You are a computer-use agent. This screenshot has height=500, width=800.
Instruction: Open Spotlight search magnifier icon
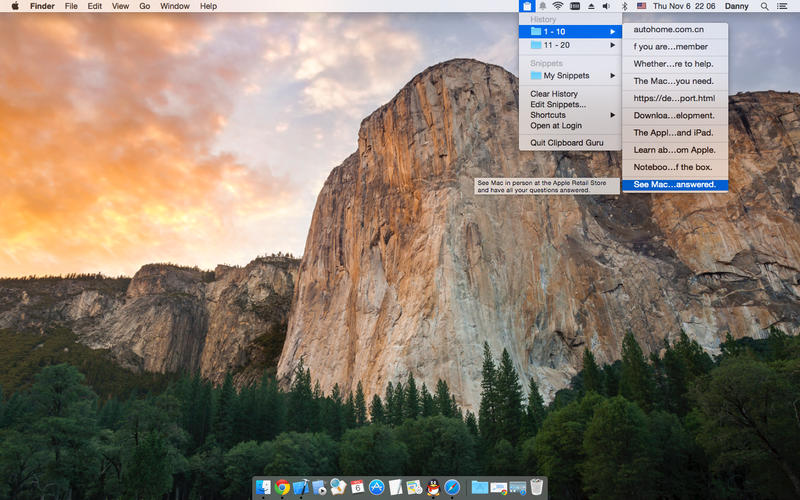pyautogui.click(x=765, y=6)
